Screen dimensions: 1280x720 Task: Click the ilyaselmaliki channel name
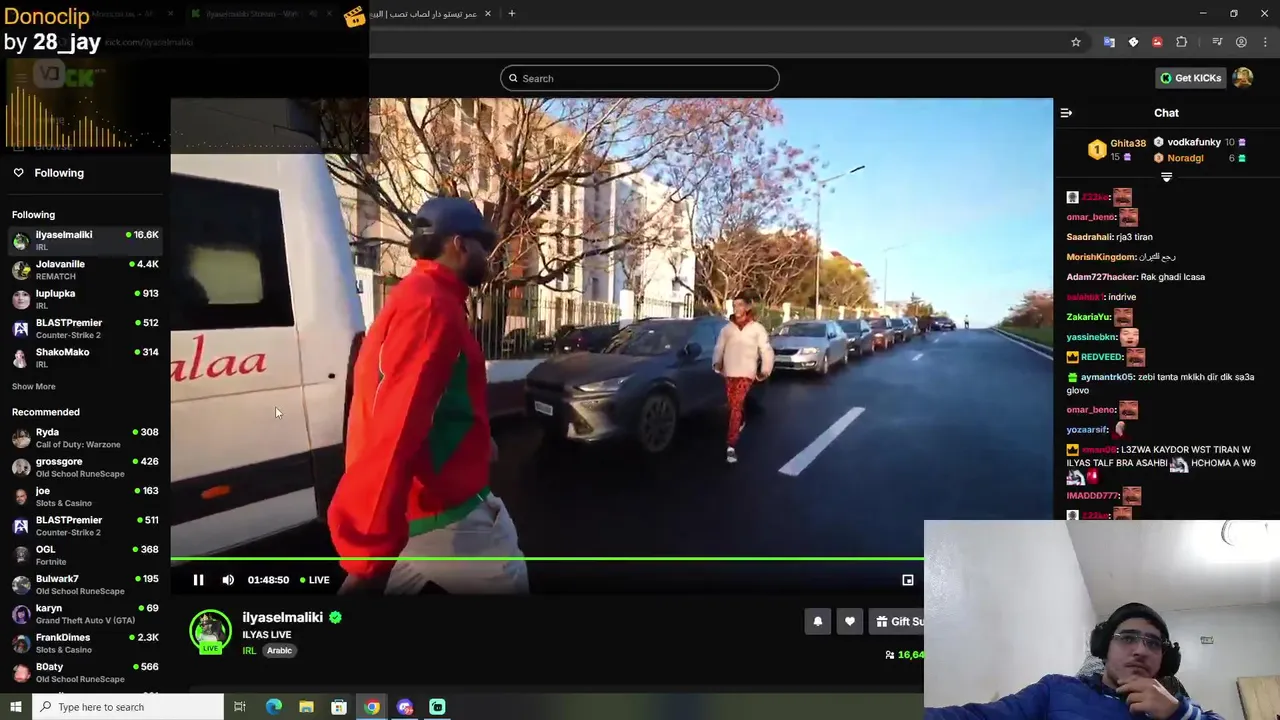[x=282, y=617]
